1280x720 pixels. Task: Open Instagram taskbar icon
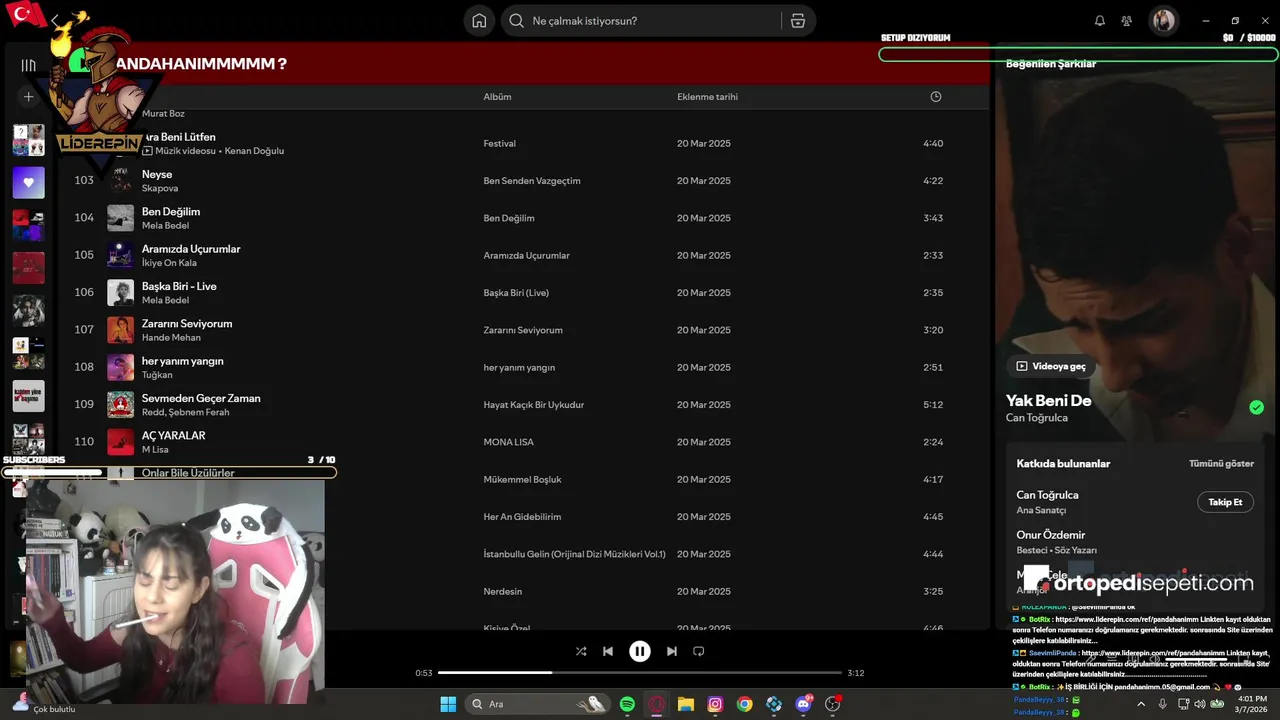pos(715,704)
